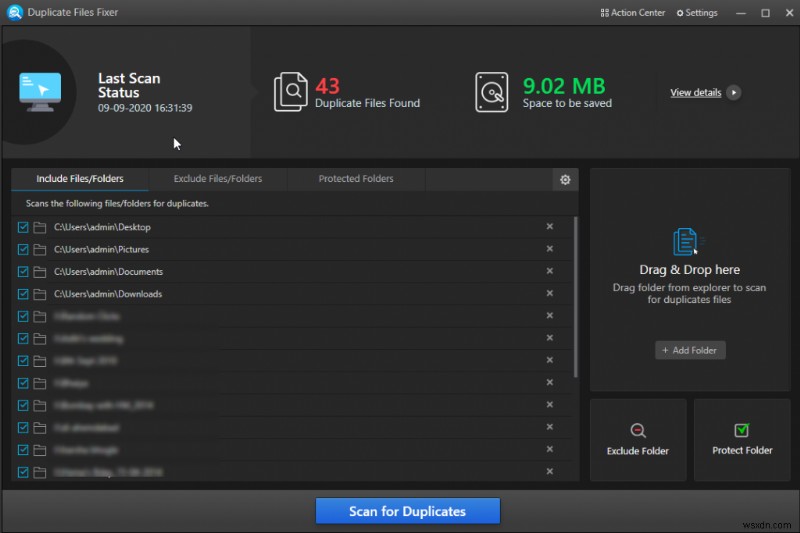Viewport: 800px width, 533px height.
Task: Click folder icon for C:\Users\admin\Desktop
Action: [x=40, y=227]
